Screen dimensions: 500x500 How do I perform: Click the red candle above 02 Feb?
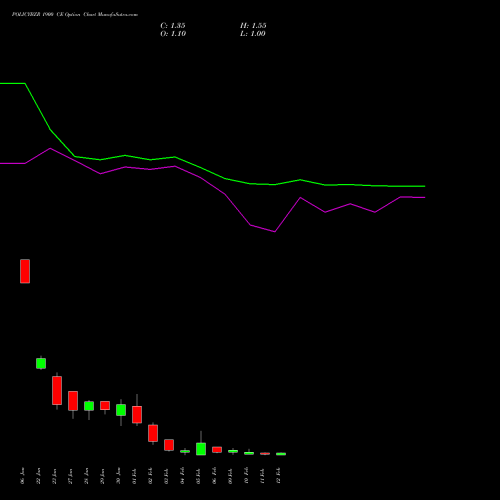click(153, 433)
